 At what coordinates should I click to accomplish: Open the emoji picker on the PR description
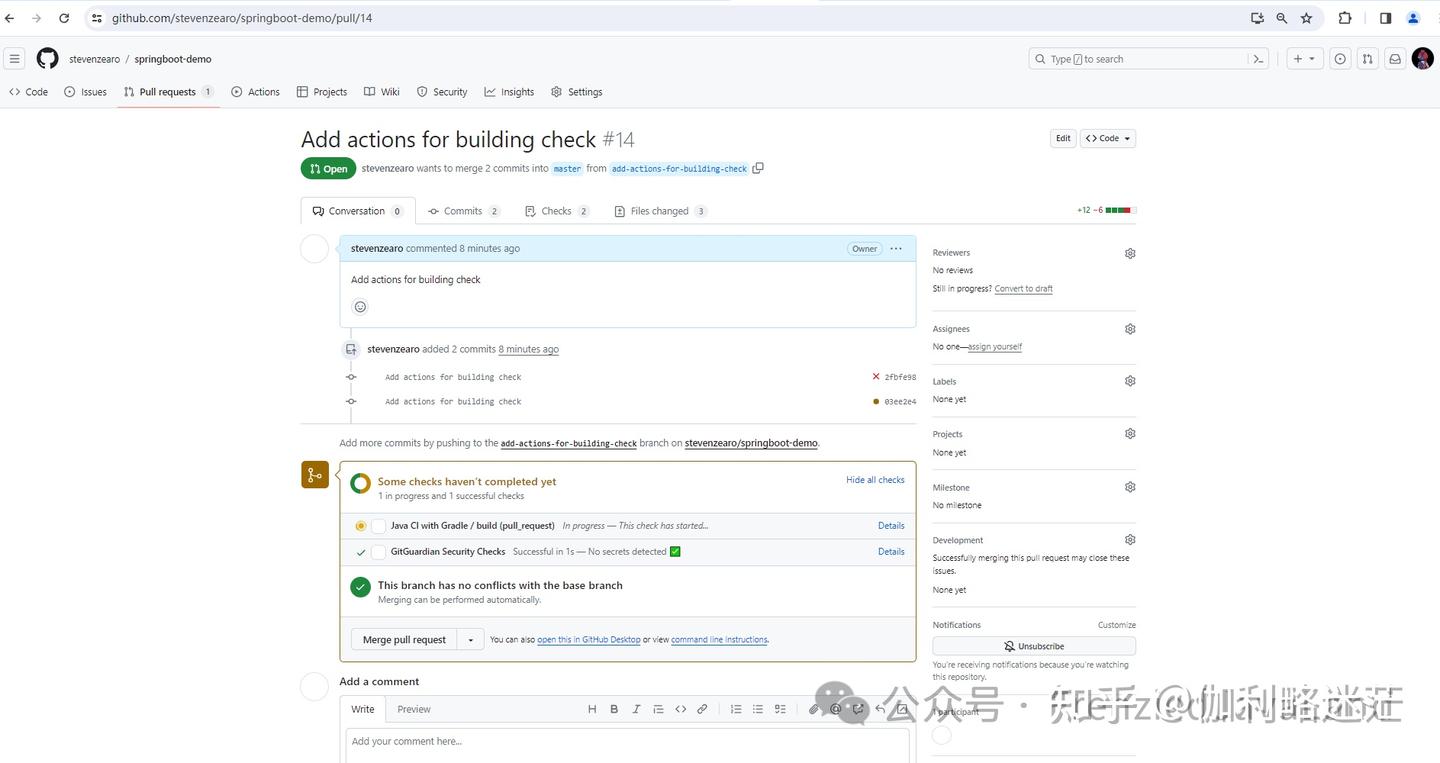360,306
